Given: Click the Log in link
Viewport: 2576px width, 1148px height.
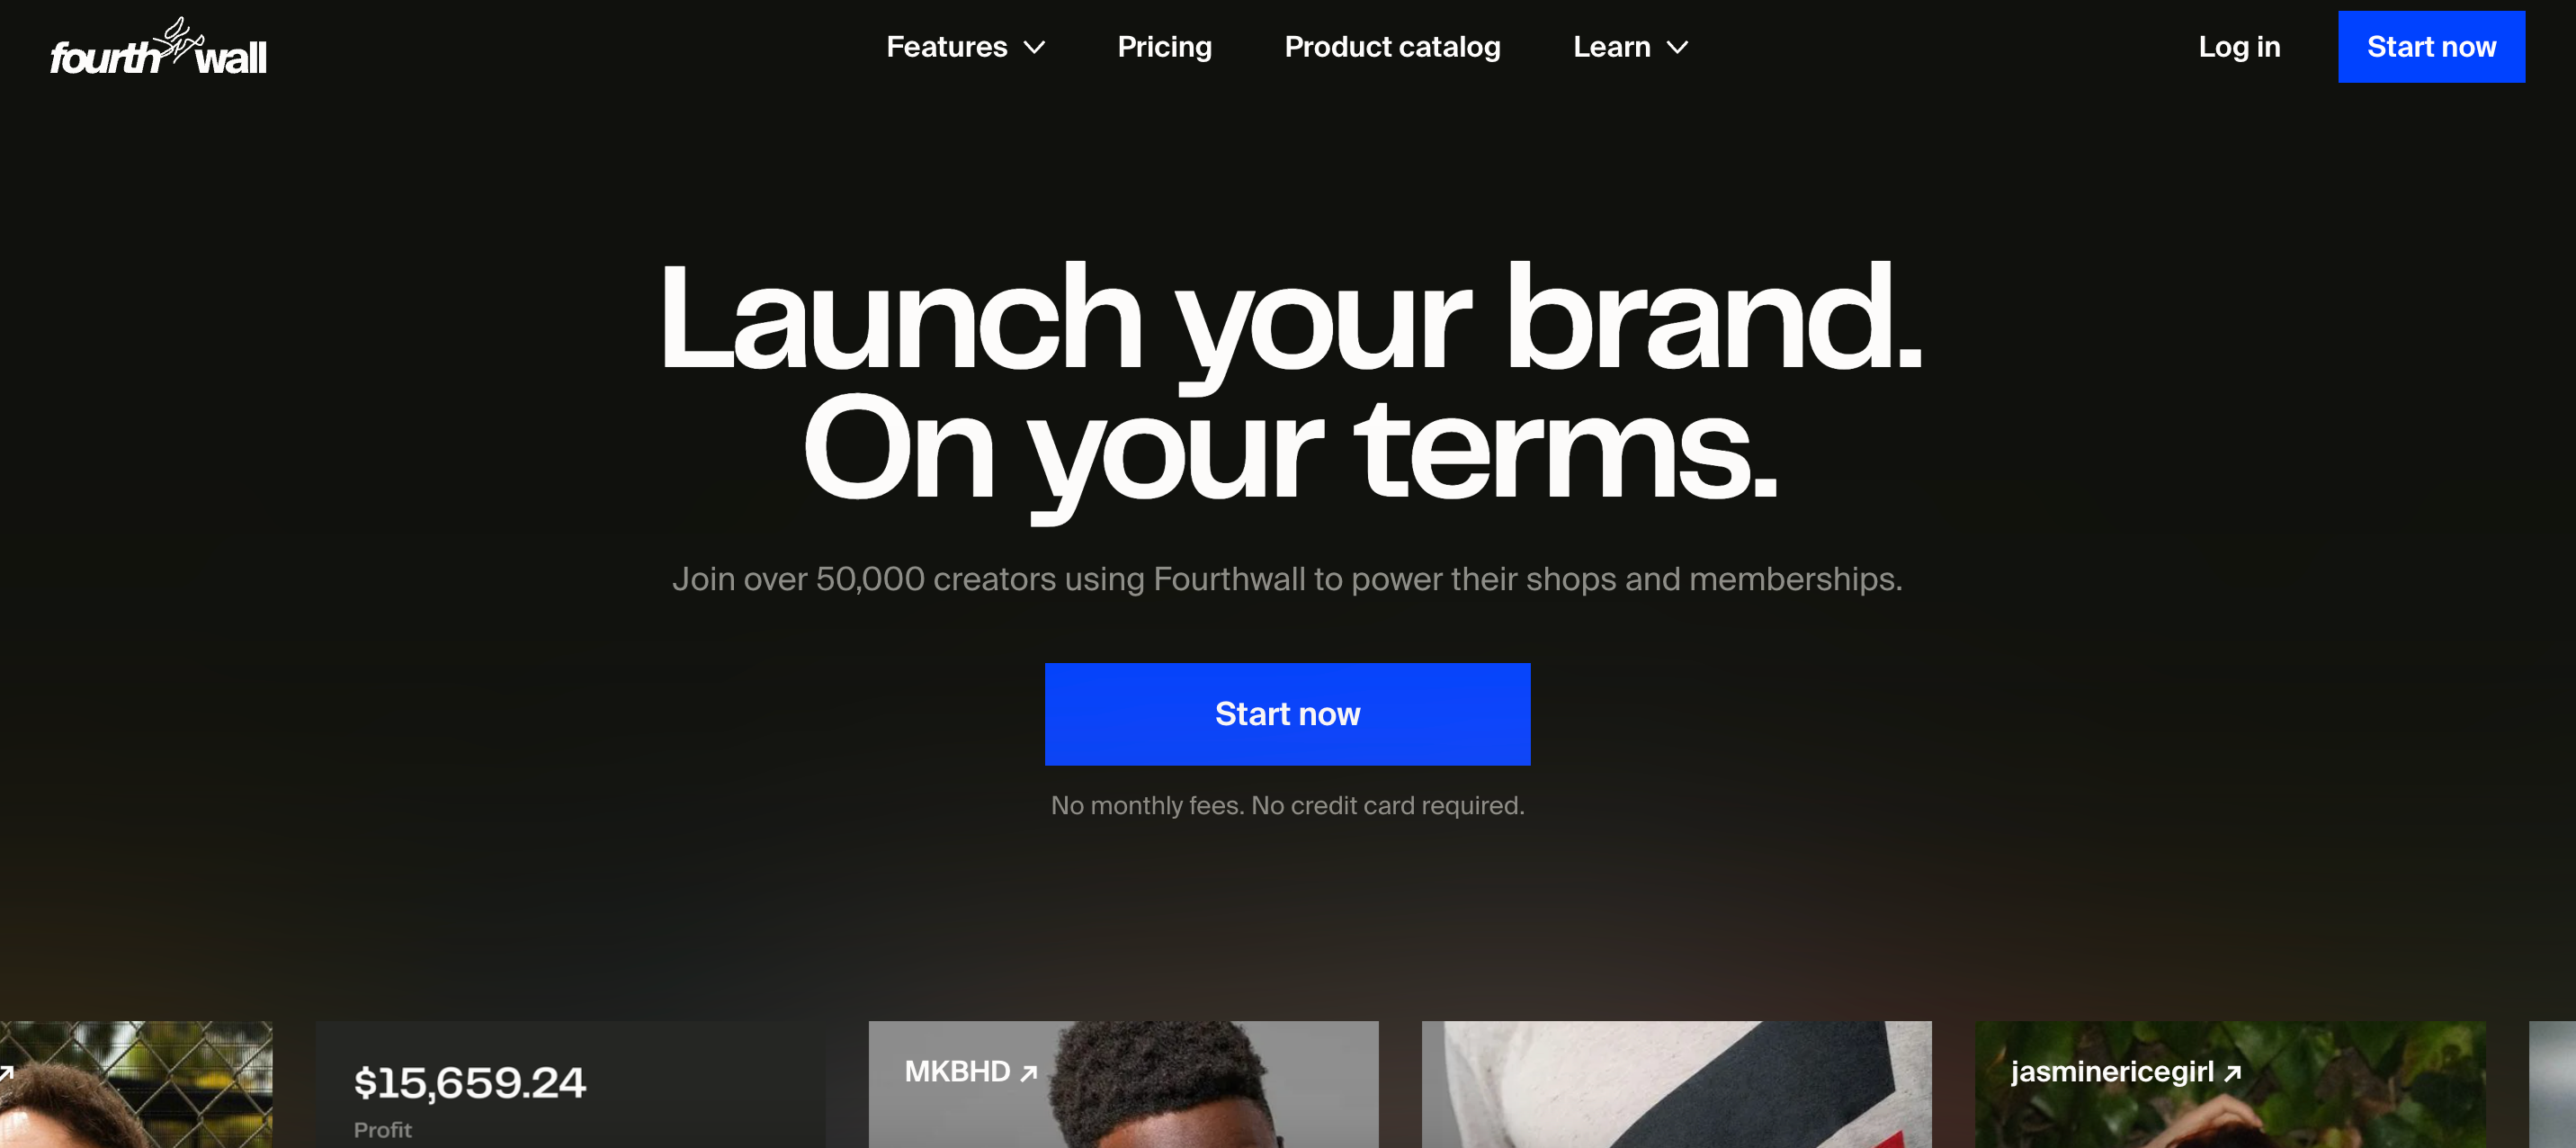Looking at the screenshot, I should click(2239, 47).
